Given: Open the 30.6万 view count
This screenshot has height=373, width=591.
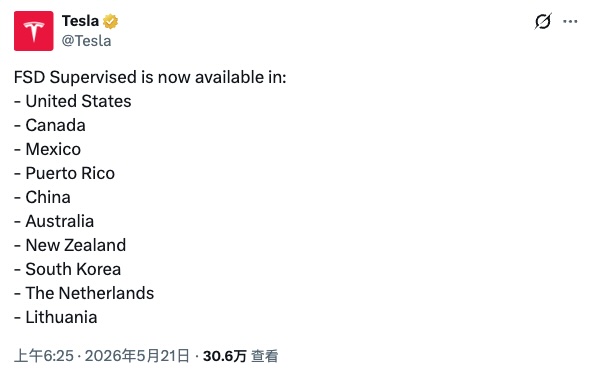Looking at the screenshot, I should [225, 356].
